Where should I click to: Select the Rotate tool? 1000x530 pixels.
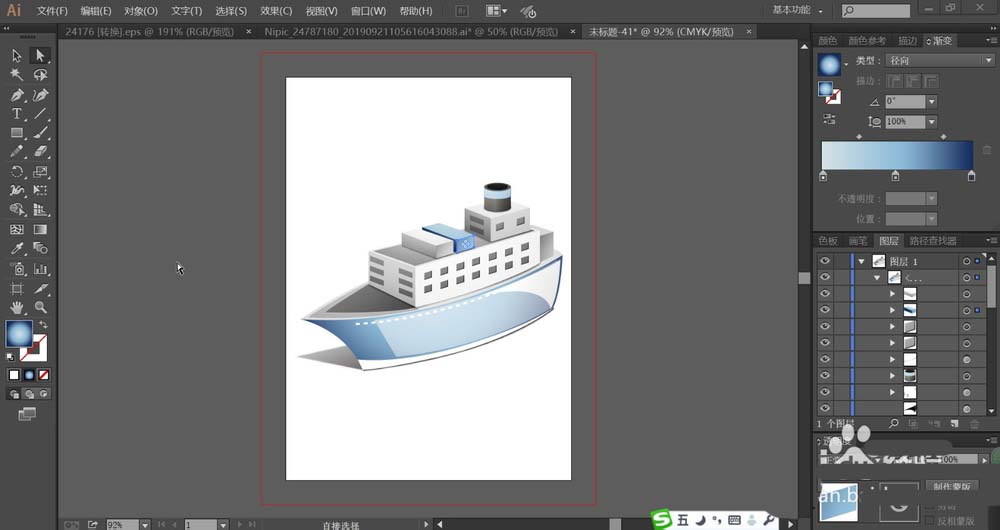17,172
